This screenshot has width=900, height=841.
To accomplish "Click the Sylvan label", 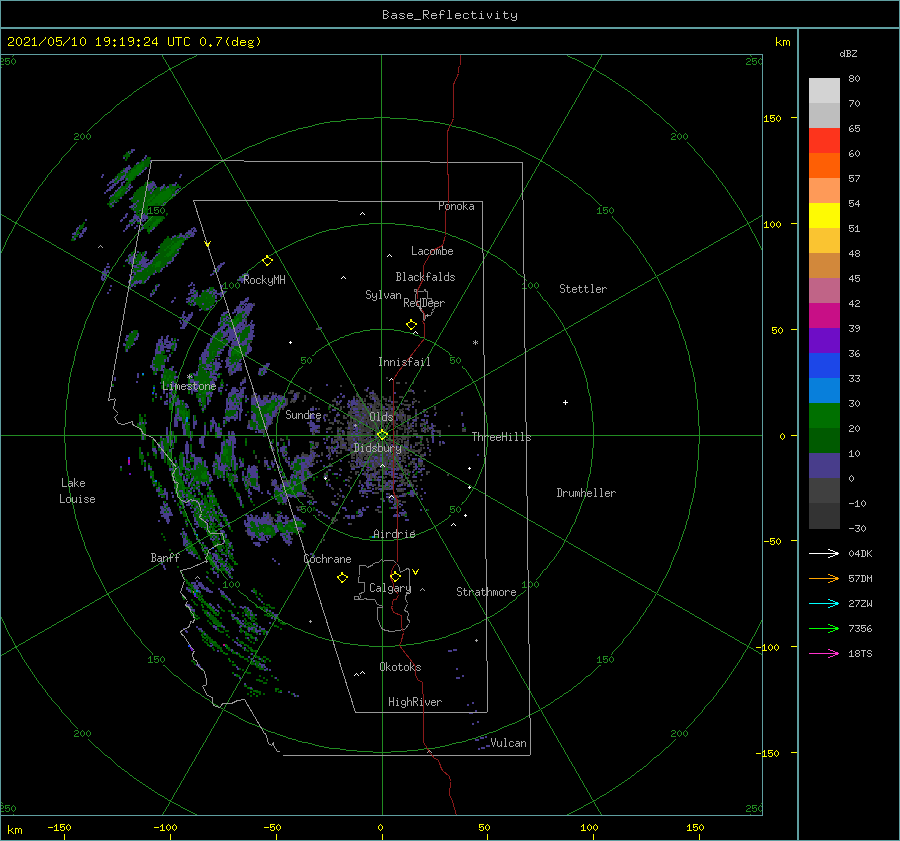I will click(x=383, y=295).
